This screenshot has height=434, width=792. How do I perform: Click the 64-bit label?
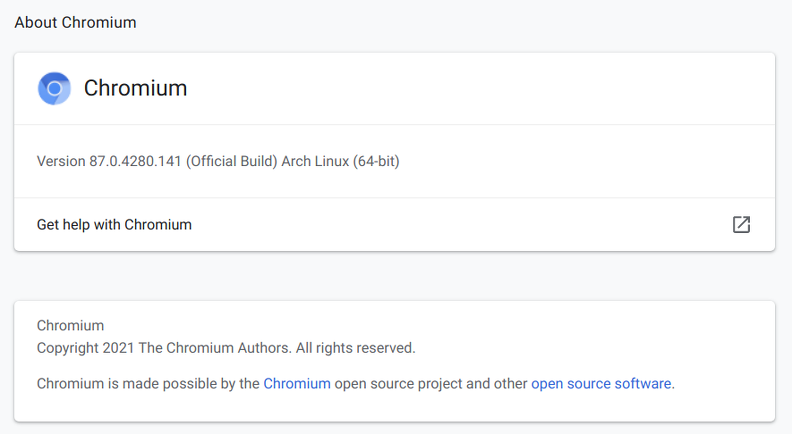(x=376, y=161)
